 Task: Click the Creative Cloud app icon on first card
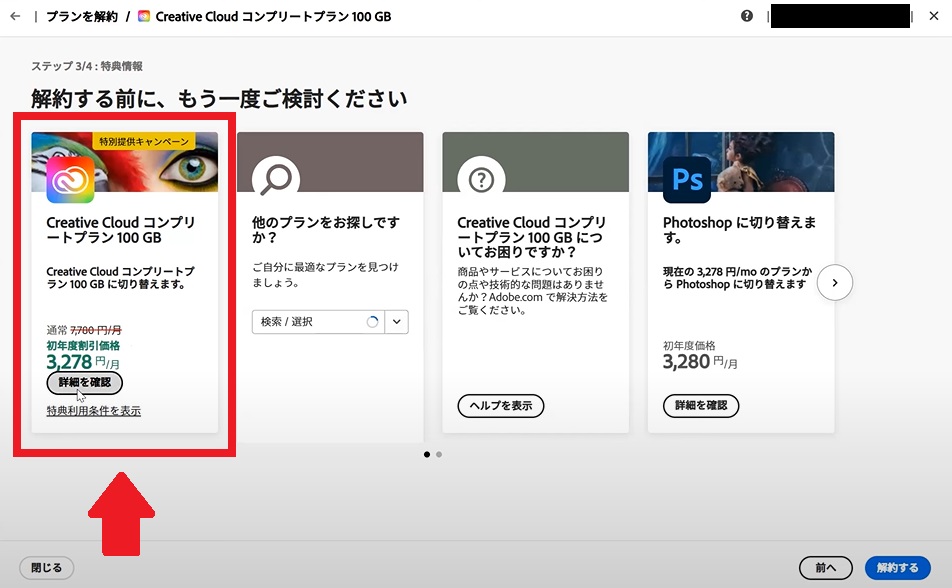point(70,179)
